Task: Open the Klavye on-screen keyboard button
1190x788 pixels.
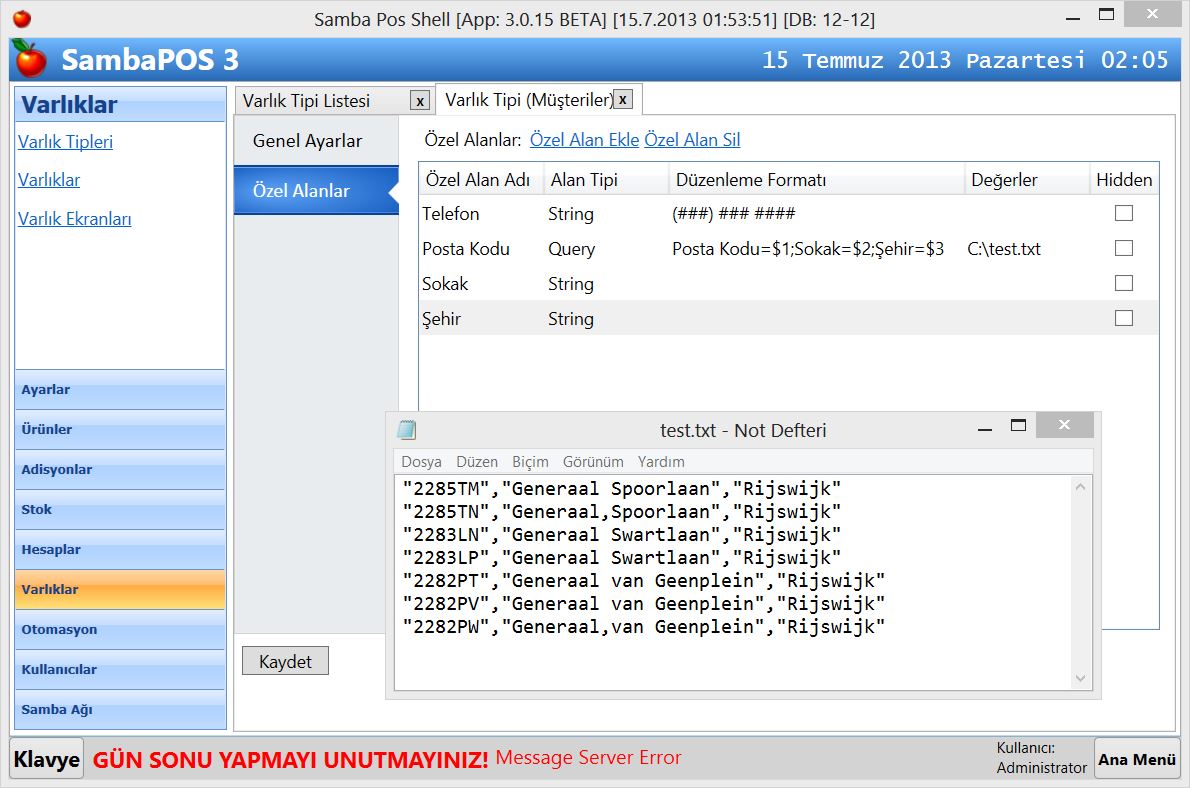Action: (x=46, y=759)
